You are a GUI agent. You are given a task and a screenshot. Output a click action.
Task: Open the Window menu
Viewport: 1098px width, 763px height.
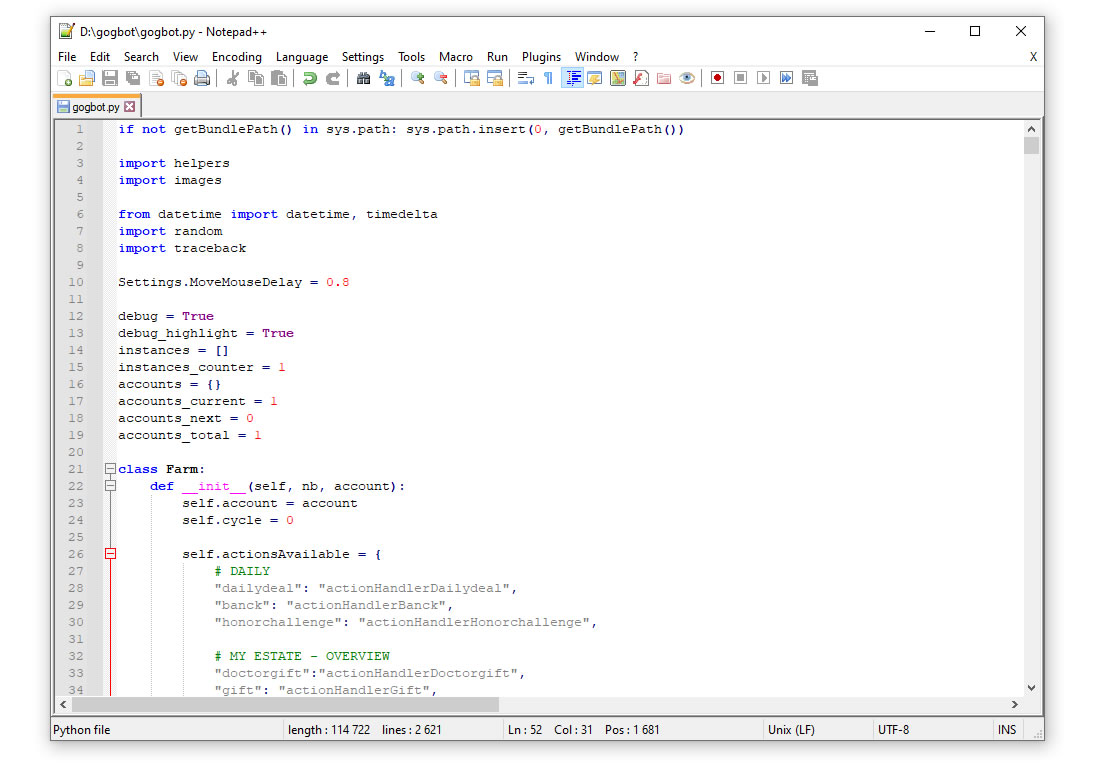(597, 57)
